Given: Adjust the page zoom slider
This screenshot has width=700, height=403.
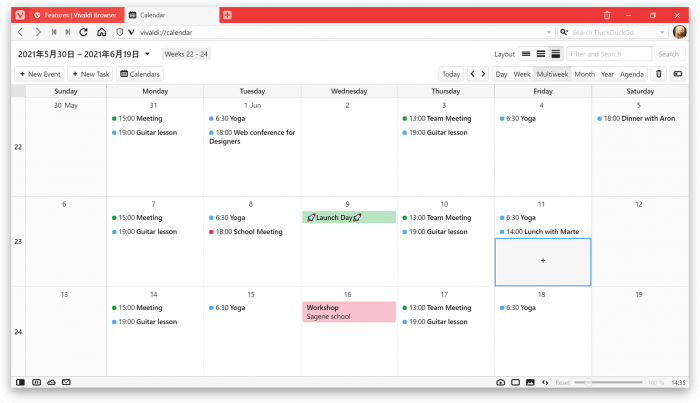Looking at the screenshot, I should coord(608,382).
